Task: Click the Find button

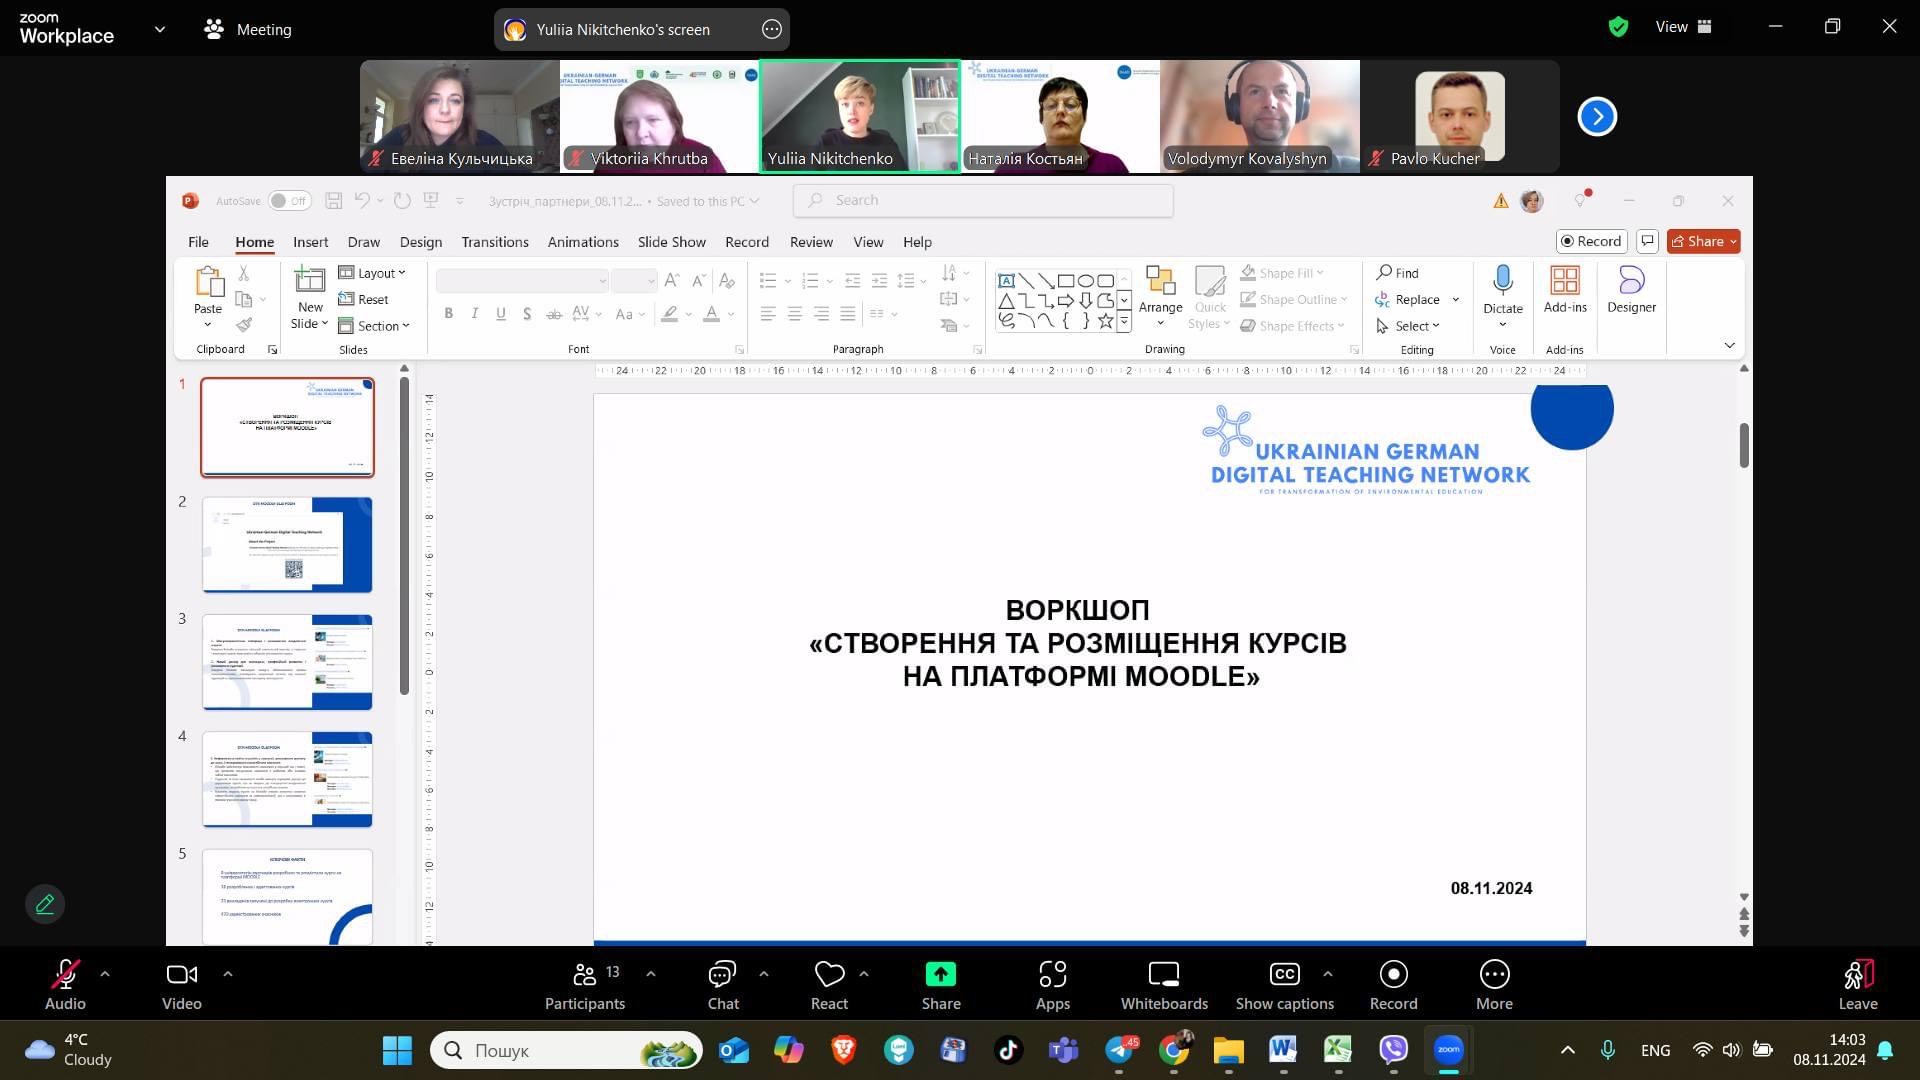Action: click(x=1397, y=273)
